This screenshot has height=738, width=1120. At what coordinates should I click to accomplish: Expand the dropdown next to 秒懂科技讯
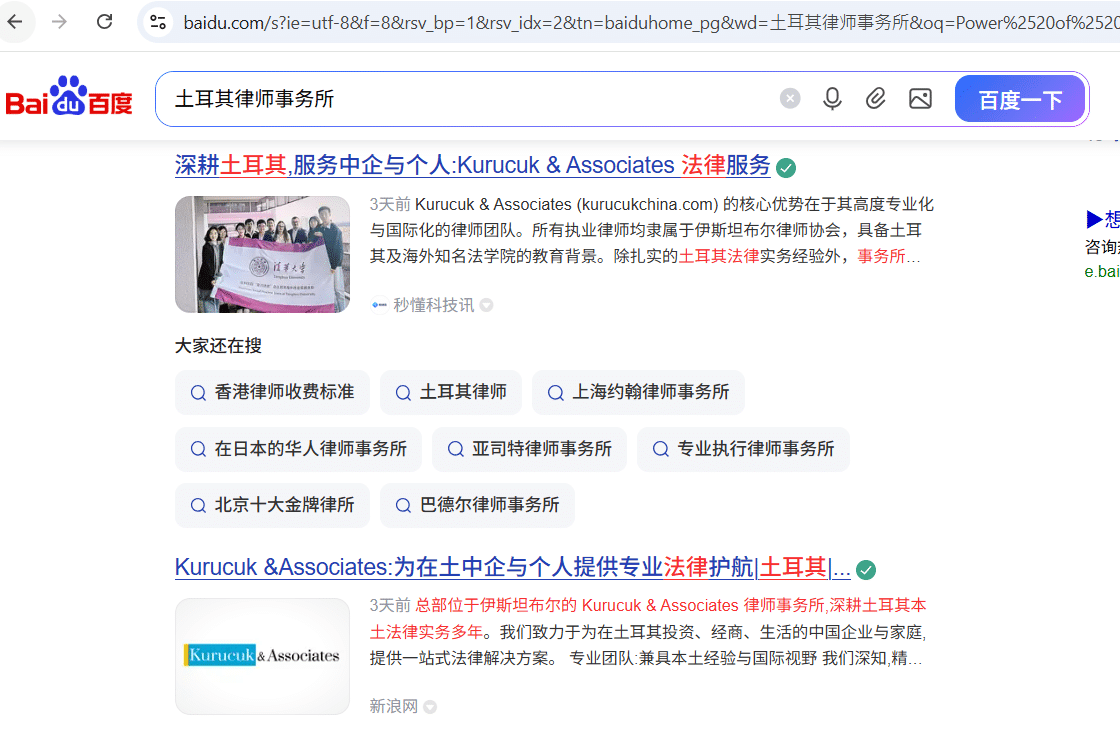tap(487, 305)
